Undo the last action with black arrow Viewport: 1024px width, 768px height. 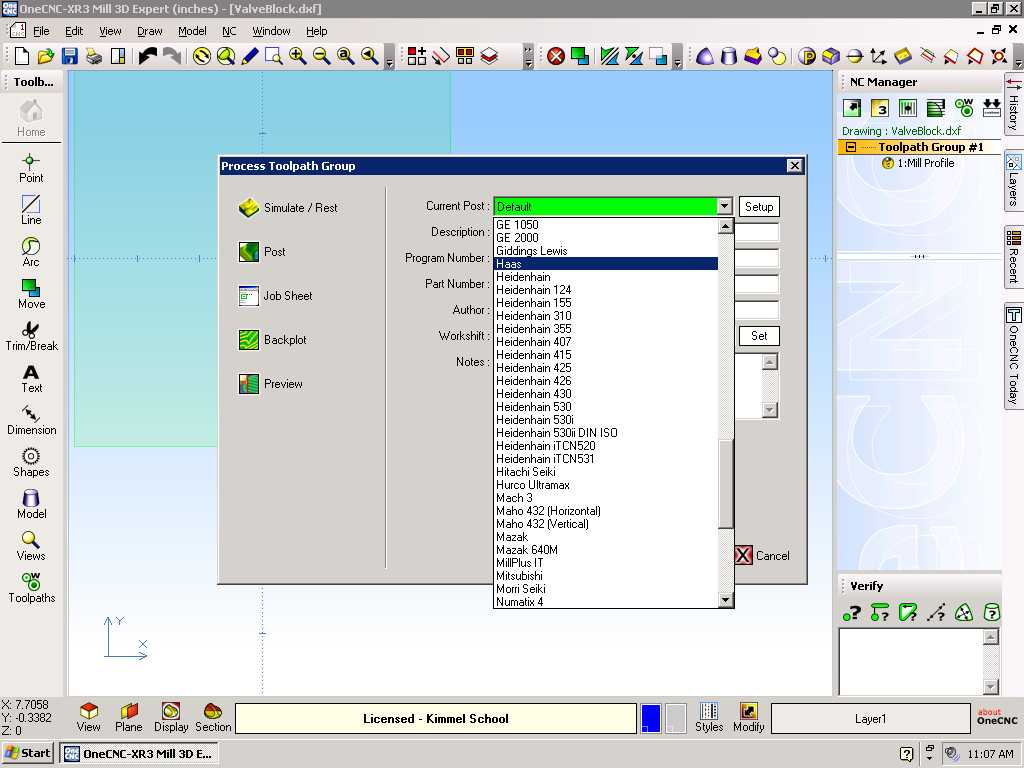tap(148, 56)
